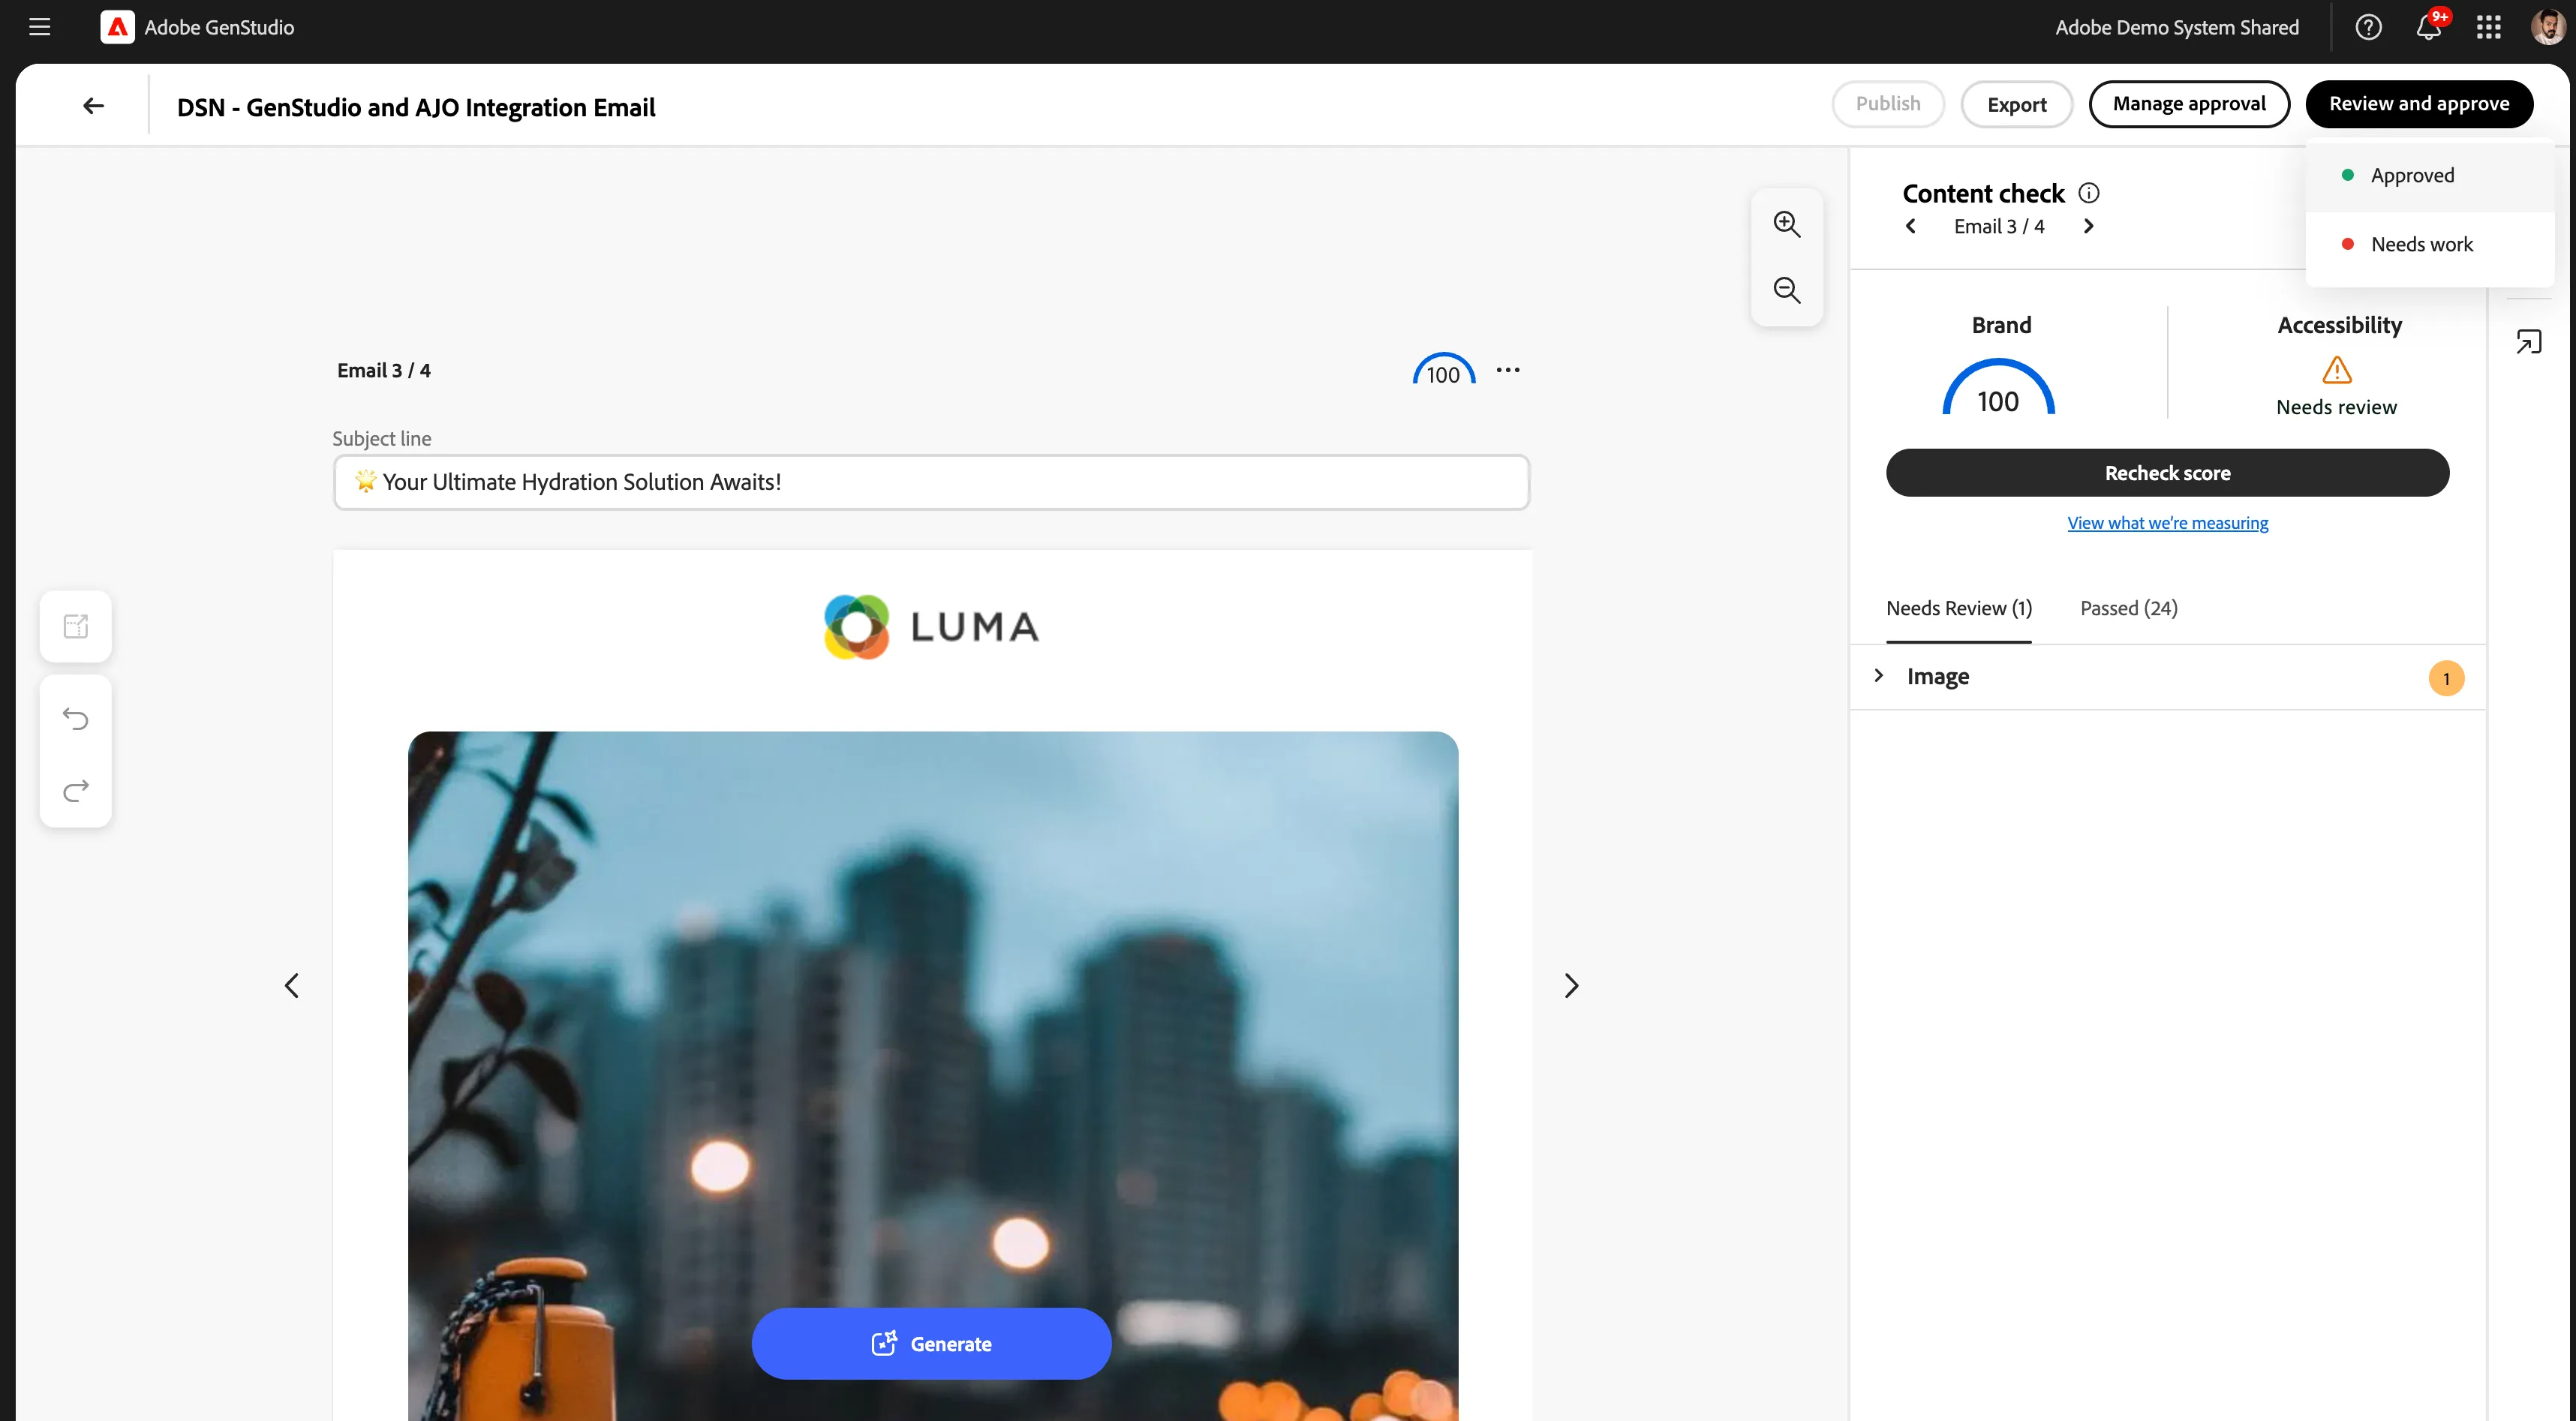Go to previous email in canvas
This screenshot has width=2576, height=1421.
[x=291, y=986]
